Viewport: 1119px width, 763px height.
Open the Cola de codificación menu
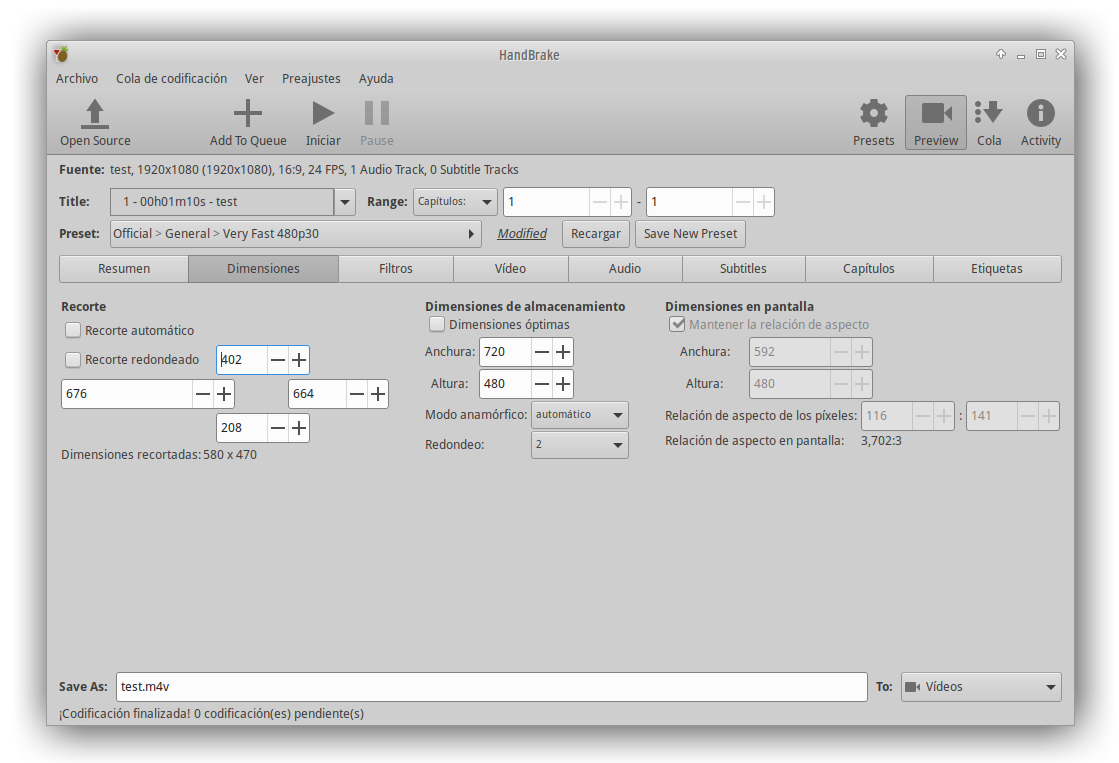[171, 78]
